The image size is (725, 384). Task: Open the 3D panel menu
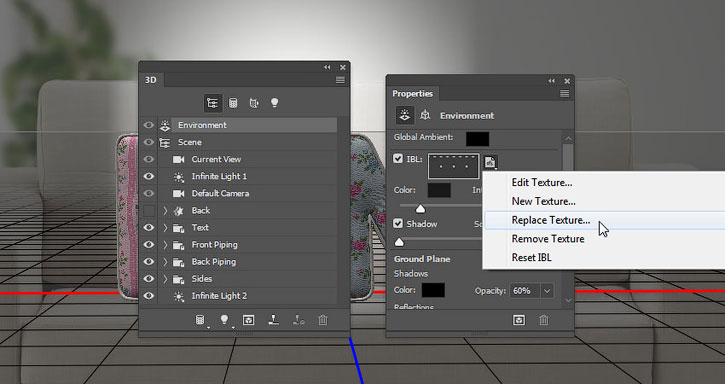point(340,80)
